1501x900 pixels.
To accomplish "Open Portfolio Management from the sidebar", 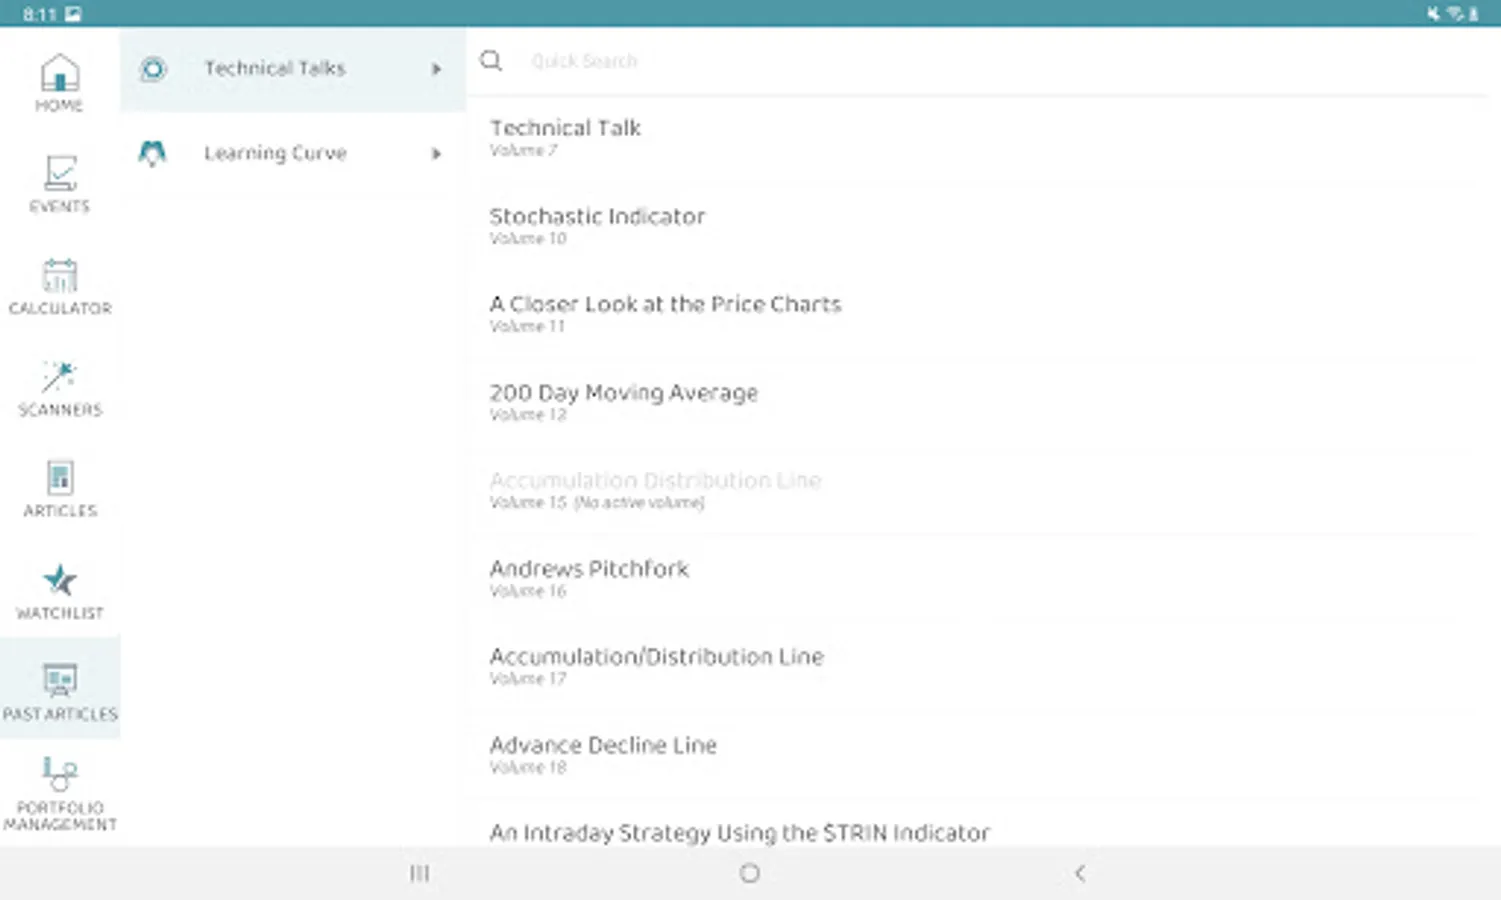I will tap(59, 775).
